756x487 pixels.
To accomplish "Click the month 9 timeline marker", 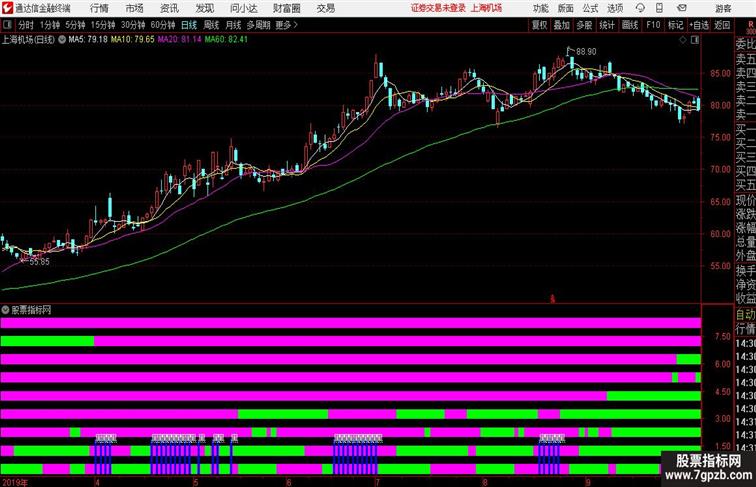I will (x=588, y=482).
